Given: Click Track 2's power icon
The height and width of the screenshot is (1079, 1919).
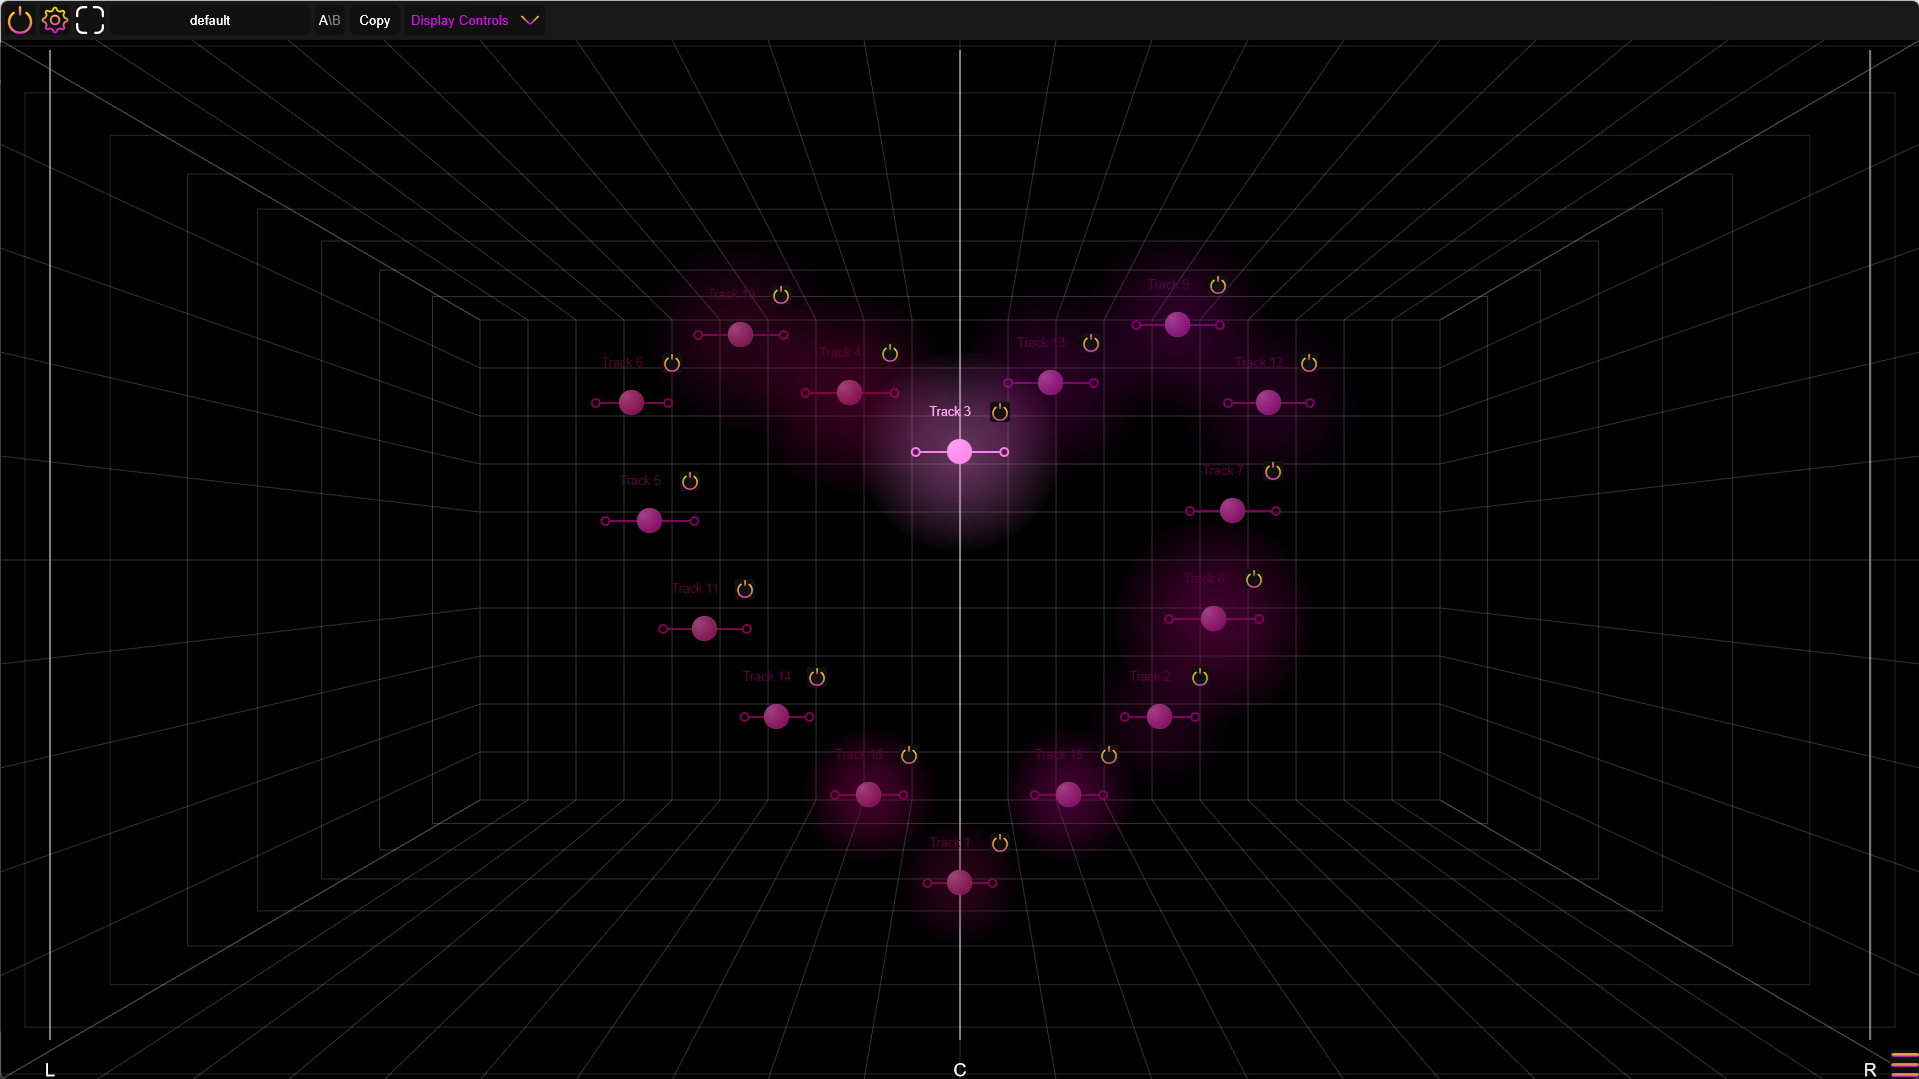Looking at the screenshot, I should tap(1199, 677).
